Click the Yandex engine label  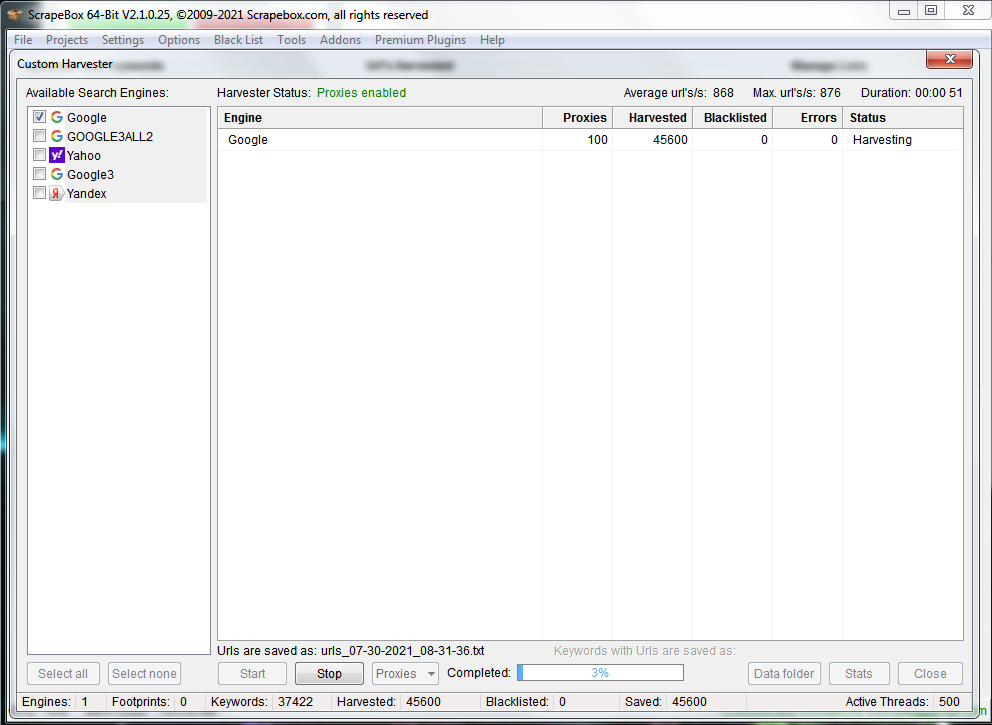[87, 194]
